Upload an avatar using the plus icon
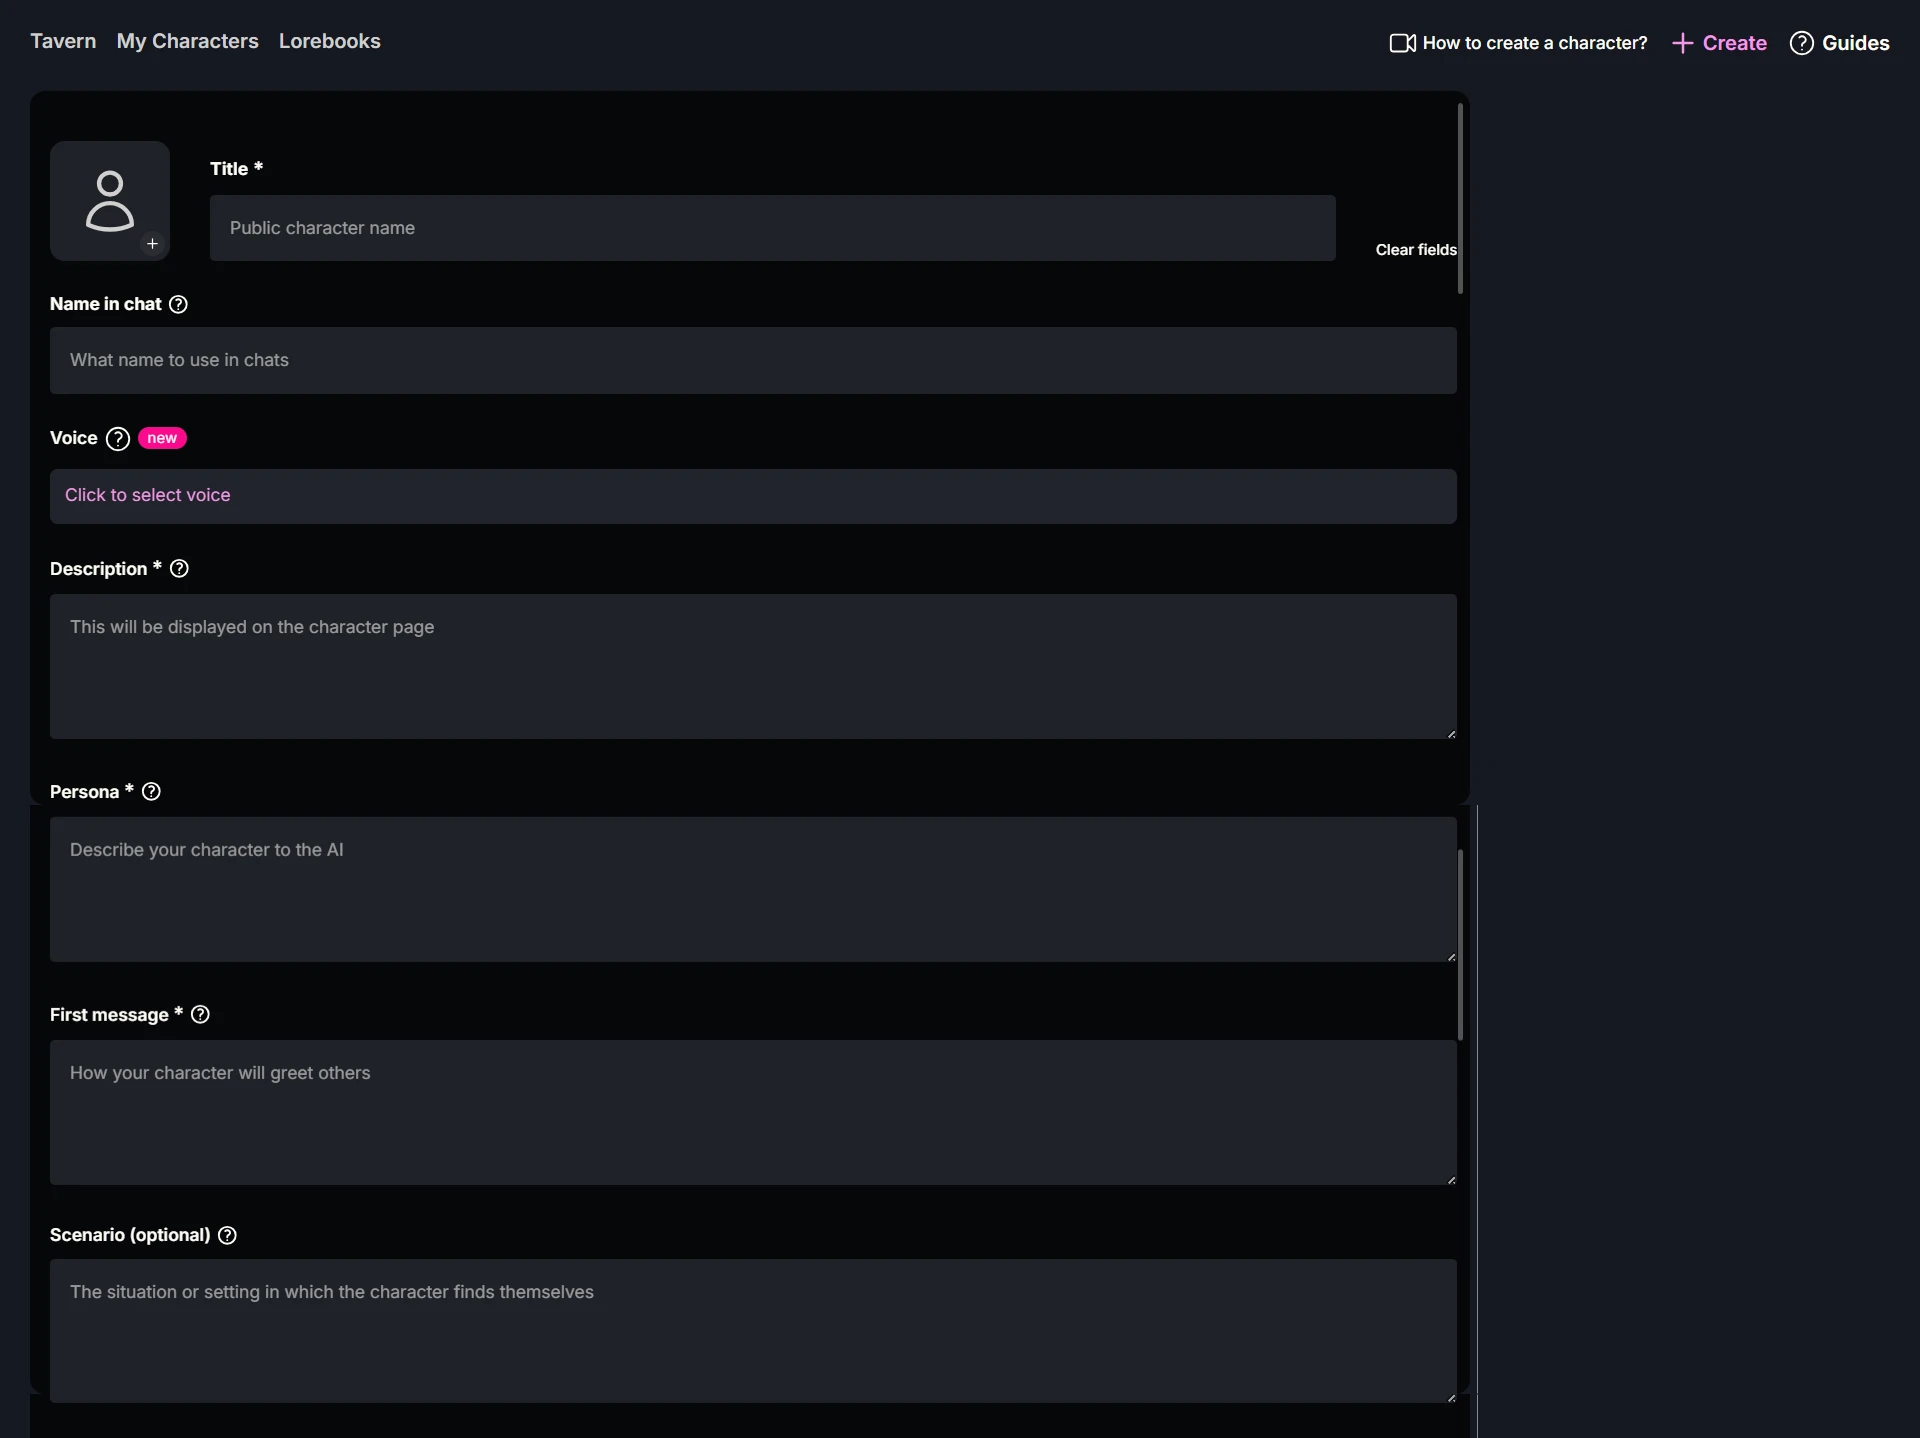The width and height of the screenshot is (1920, 1438). click(152, 244)
